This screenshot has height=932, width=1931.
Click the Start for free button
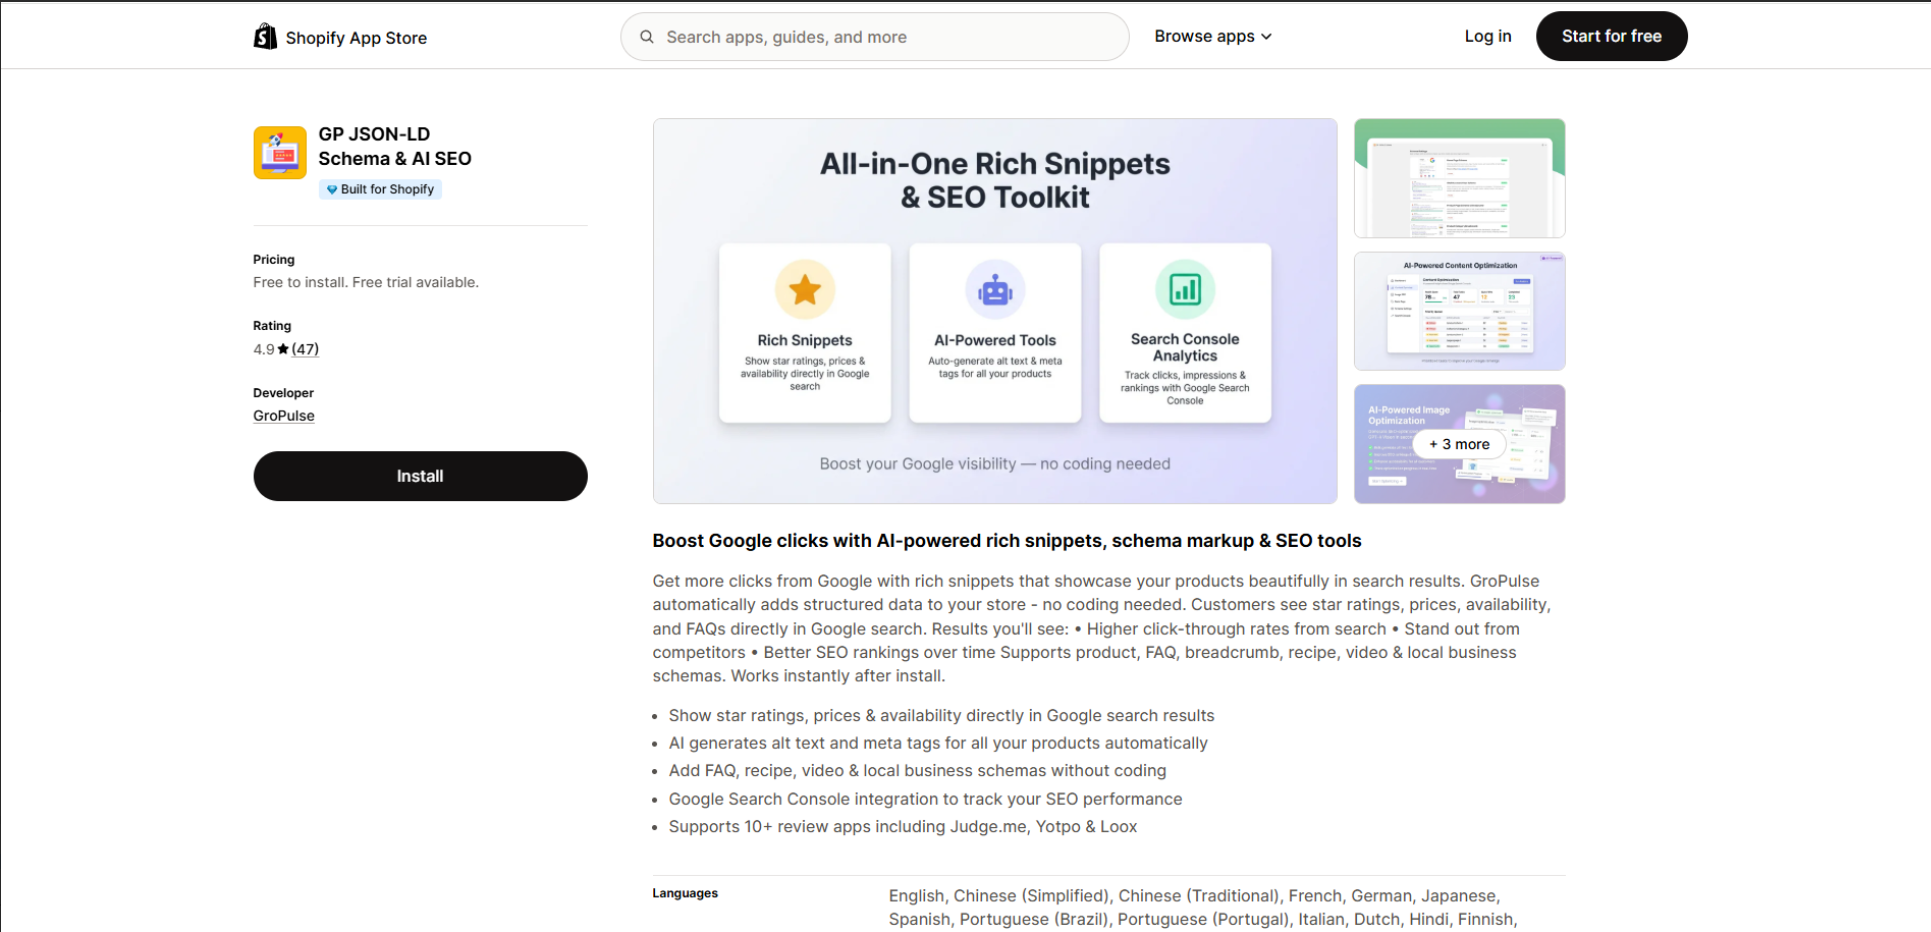pos(1612,36)
